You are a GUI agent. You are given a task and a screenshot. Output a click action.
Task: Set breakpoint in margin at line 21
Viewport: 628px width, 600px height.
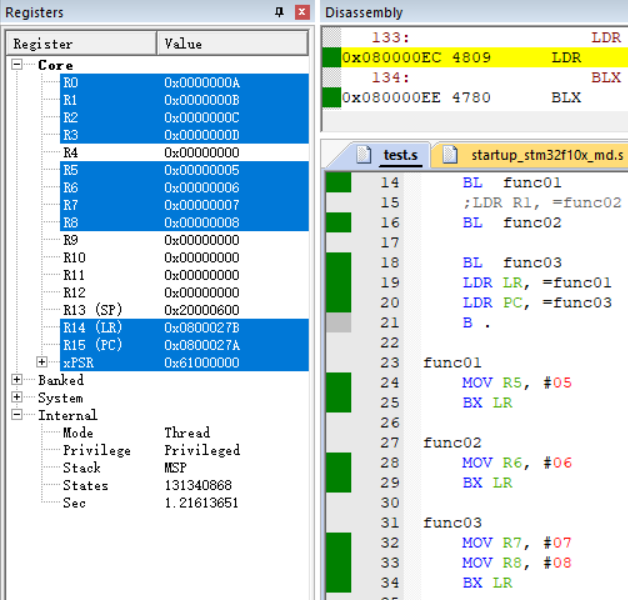click(x=338, y=323)
